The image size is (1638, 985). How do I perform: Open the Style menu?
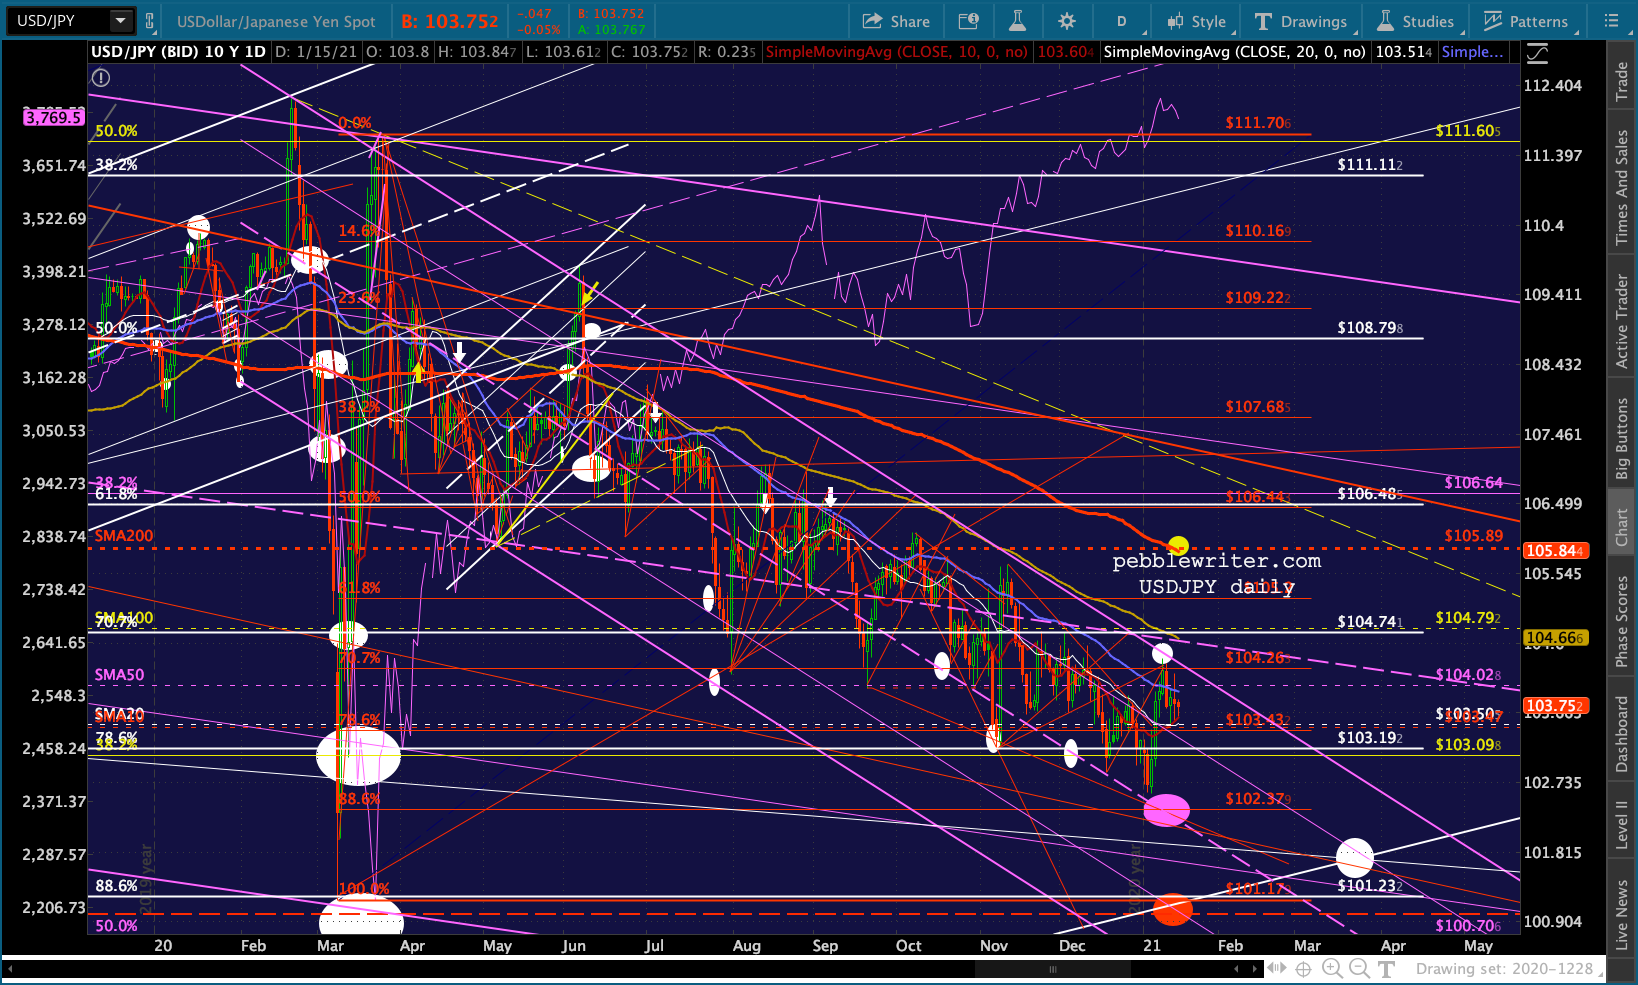(1197, 21)
